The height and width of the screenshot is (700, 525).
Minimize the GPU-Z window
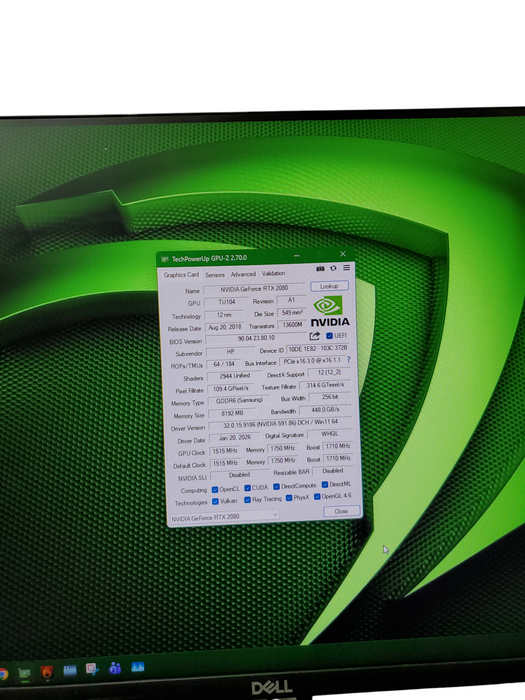click(296, 256)
